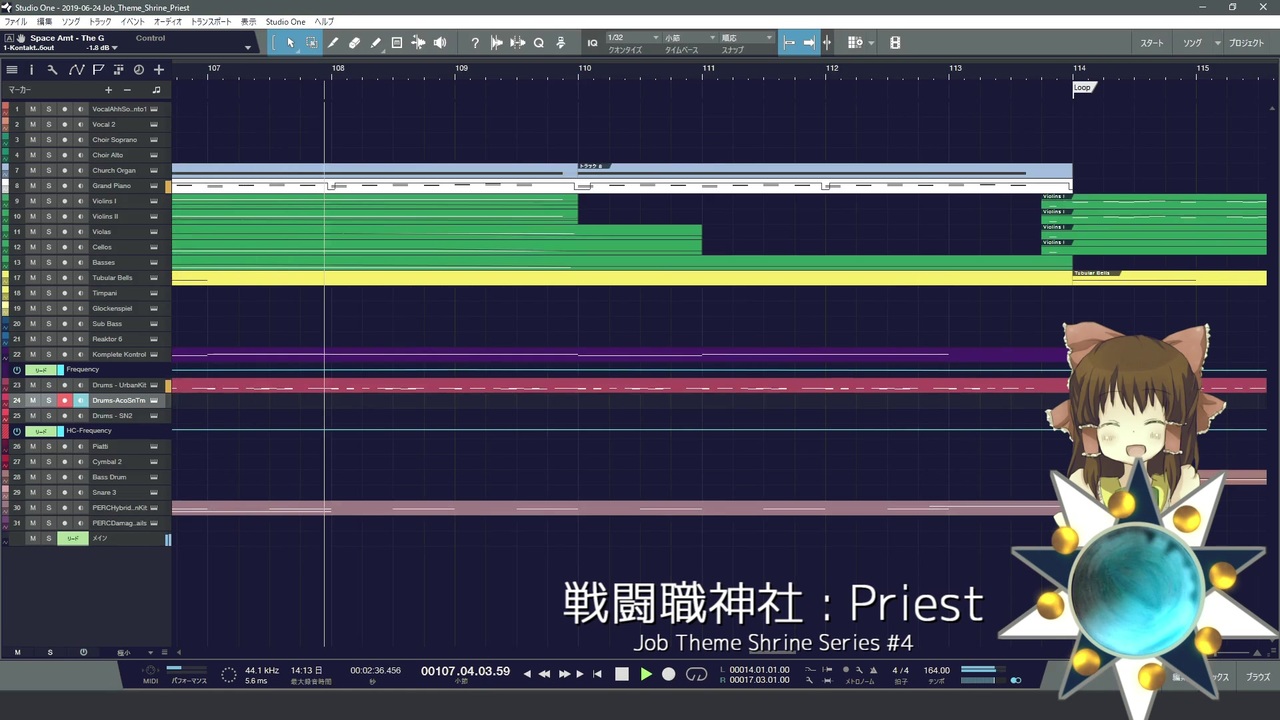Select the Mute tool
The image size is (1280, 720).
click(x=397, y=43)
